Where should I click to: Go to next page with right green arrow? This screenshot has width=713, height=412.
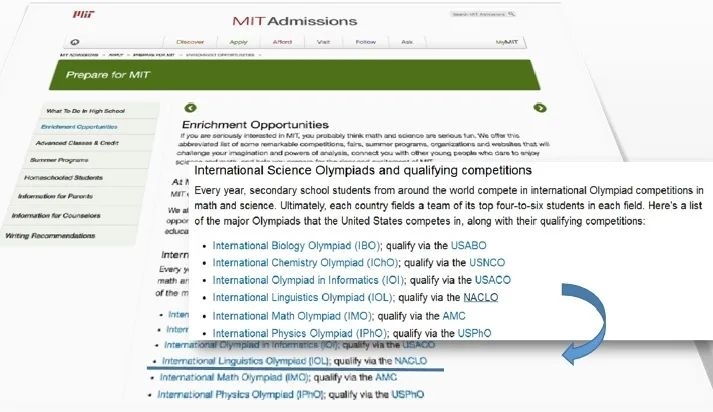click(540, 108)
